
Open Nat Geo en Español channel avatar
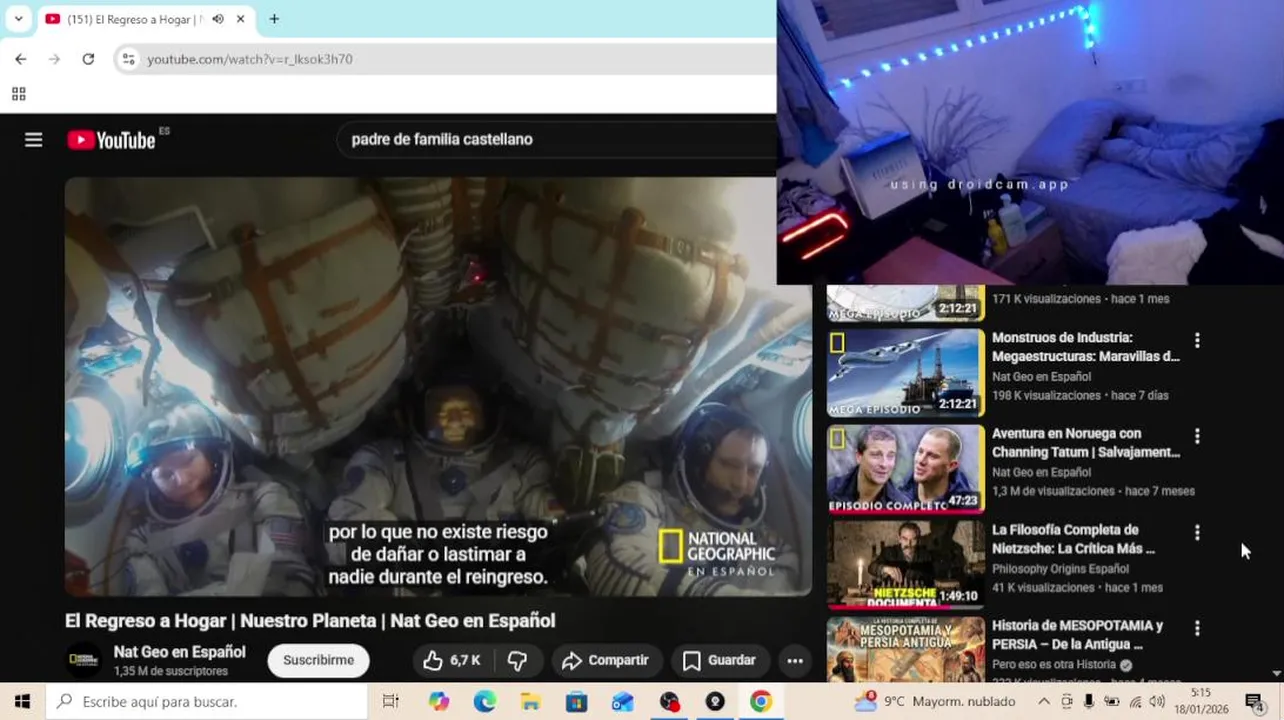click(84, 660)
